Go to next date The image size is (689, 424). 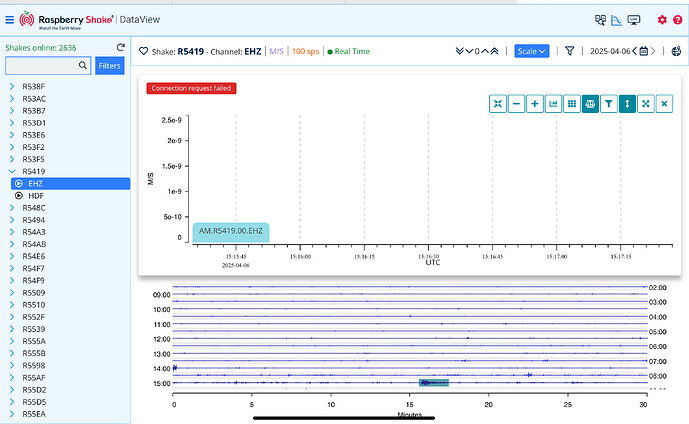(653, 51)
